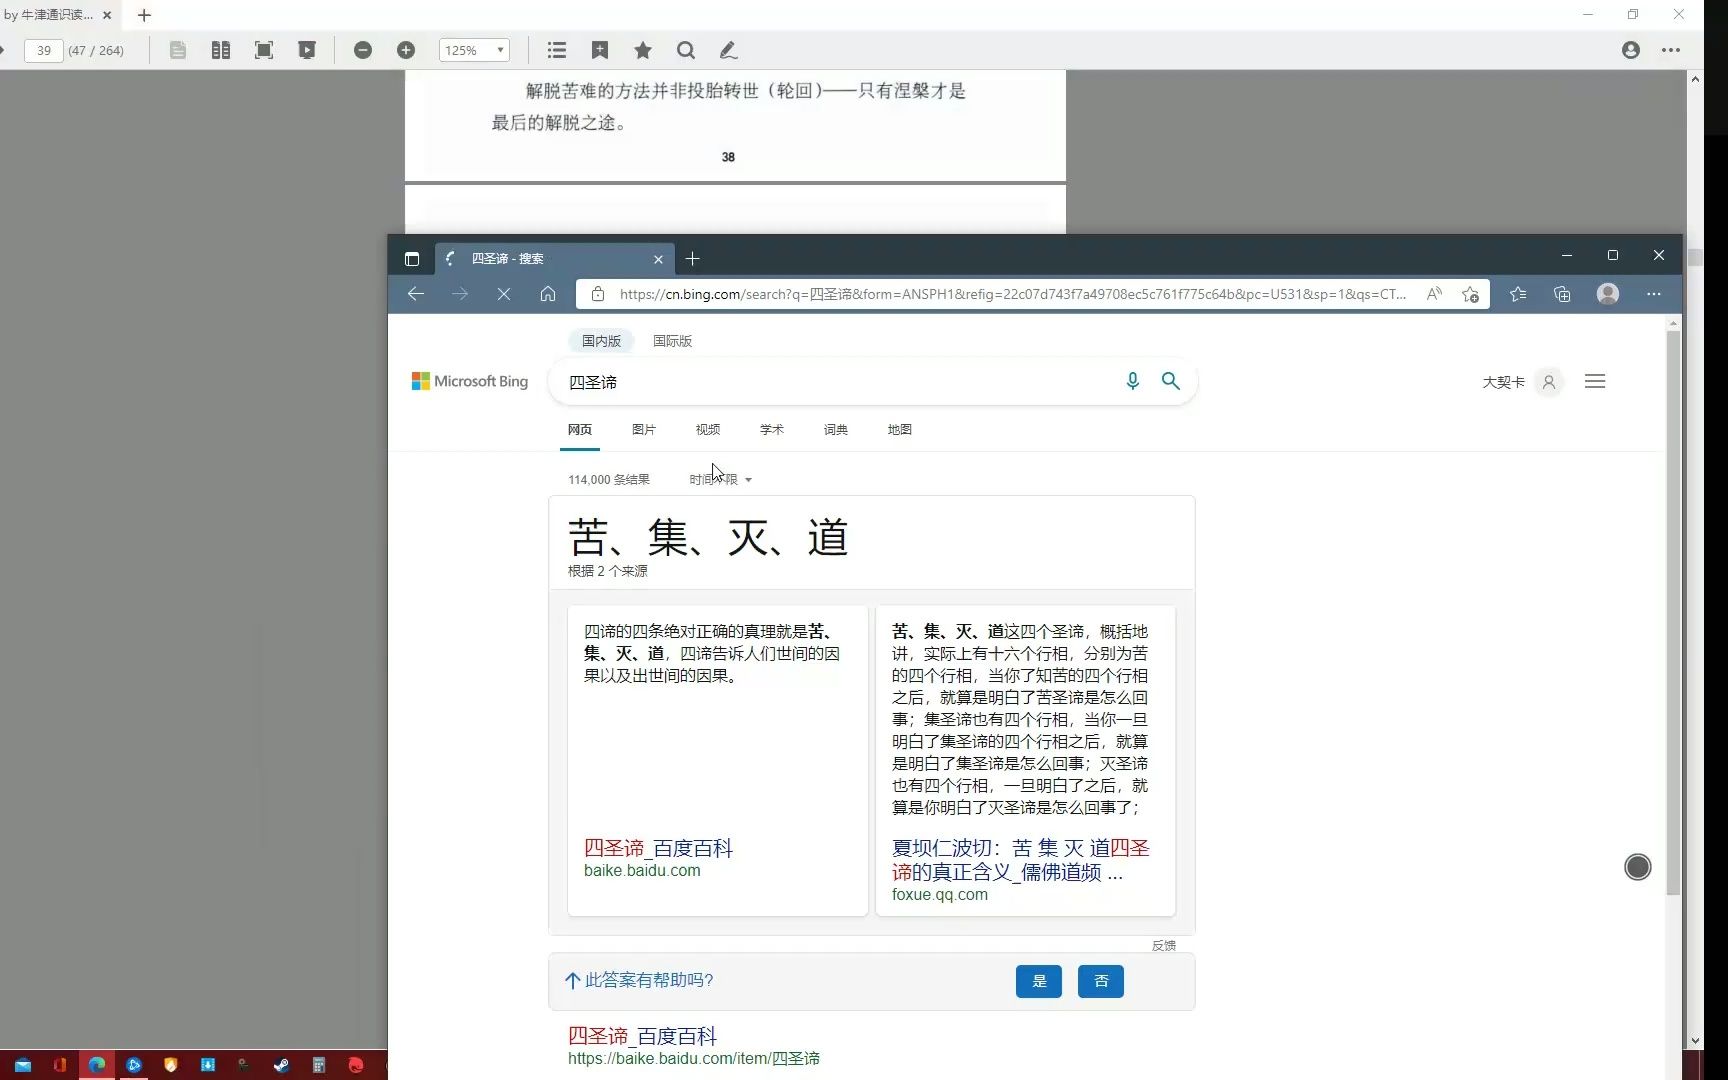The width and height of the screenshot is (1728, 1080).
Task: Click 否 to mark answer unhelpful
Action: point(1101,981)
